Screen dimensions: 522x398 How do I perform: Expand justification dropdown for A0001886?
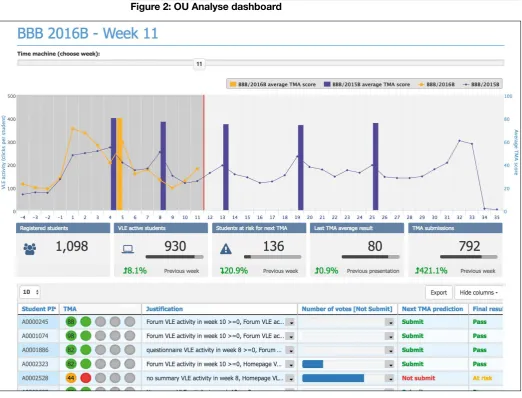click(291, 350)
